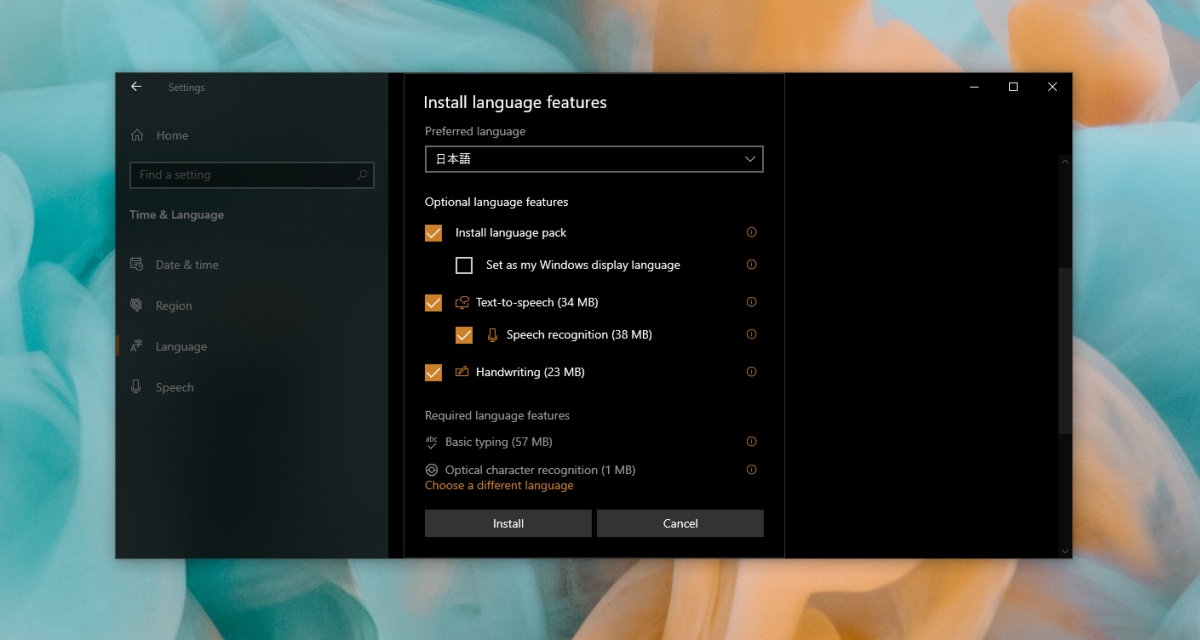Click the scrollbar up arrow
Viewport: 1200px width, 640px height.
tap(1065, 162)
